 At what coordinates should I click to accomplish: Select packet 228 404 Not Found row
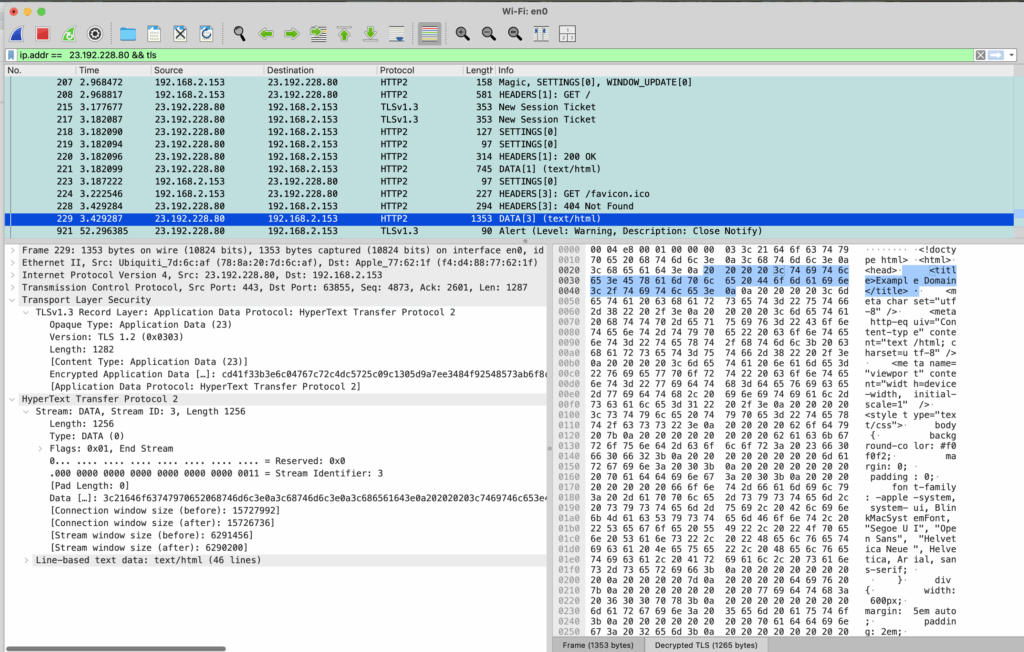click(509, 206)
